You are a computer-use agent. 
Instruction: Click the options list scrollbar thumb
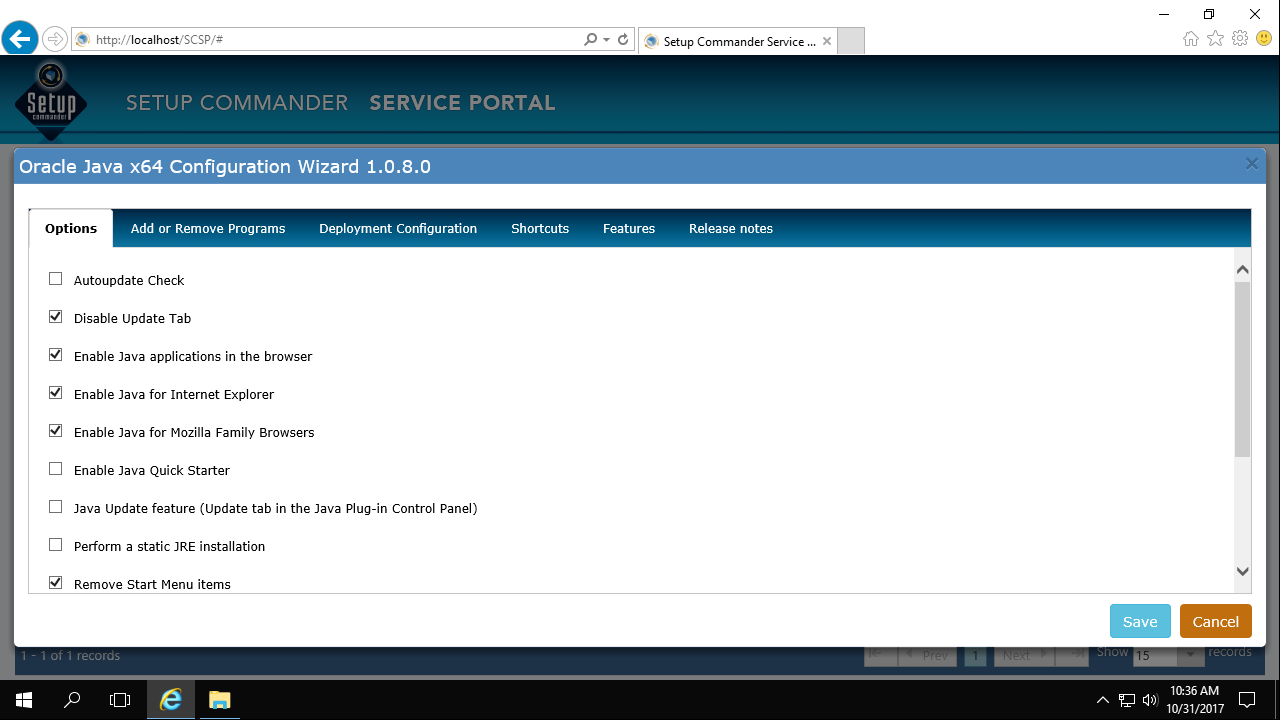(1243, 369)
